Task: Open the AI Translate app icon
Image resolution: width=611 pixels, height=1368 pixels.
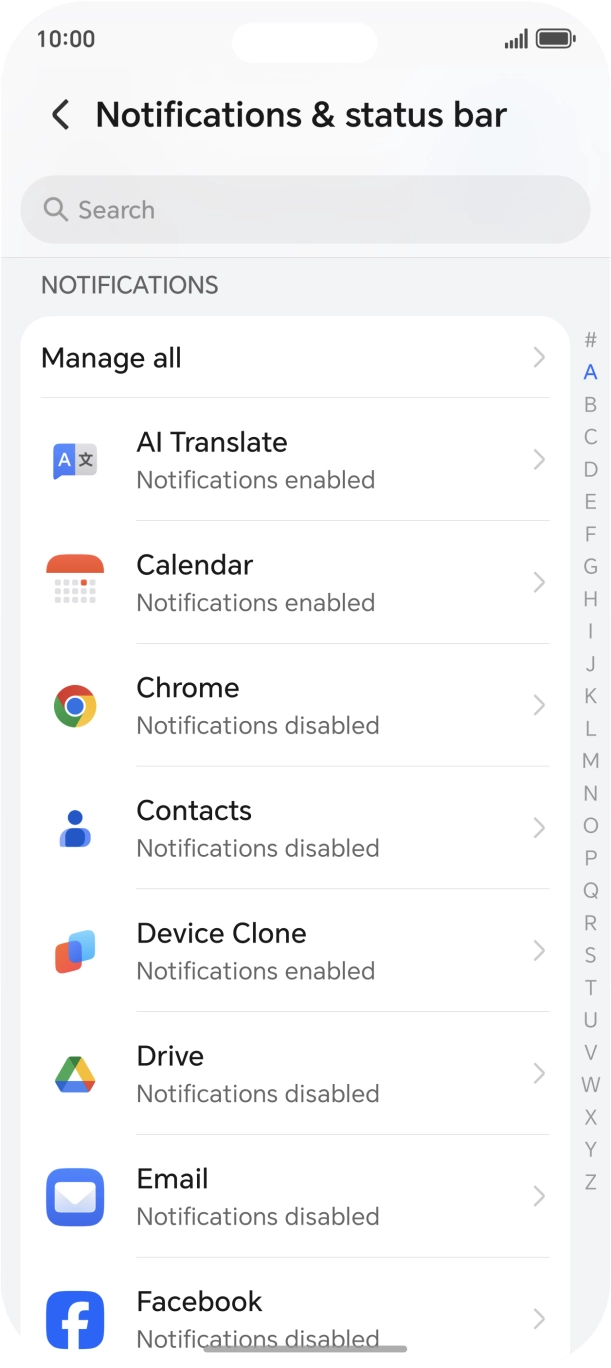Action: click(75, 460)
